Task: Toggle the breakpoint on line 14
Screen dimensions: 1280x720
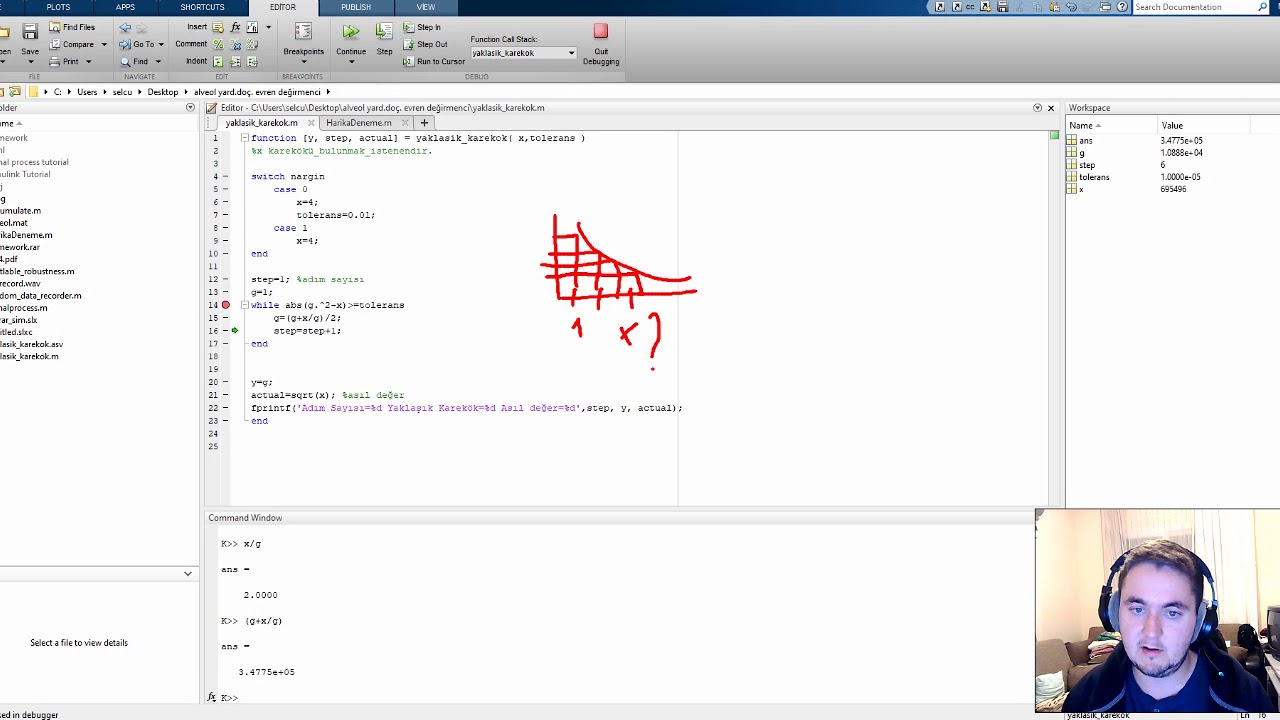Action: (x=226, y=305)
